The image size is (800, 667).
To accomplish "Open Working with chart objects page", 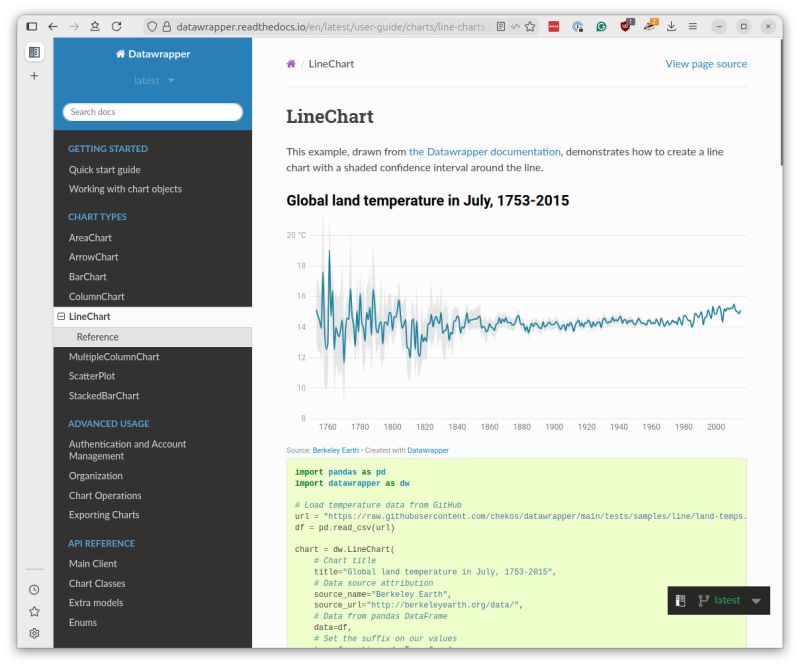I will [125, 189].
